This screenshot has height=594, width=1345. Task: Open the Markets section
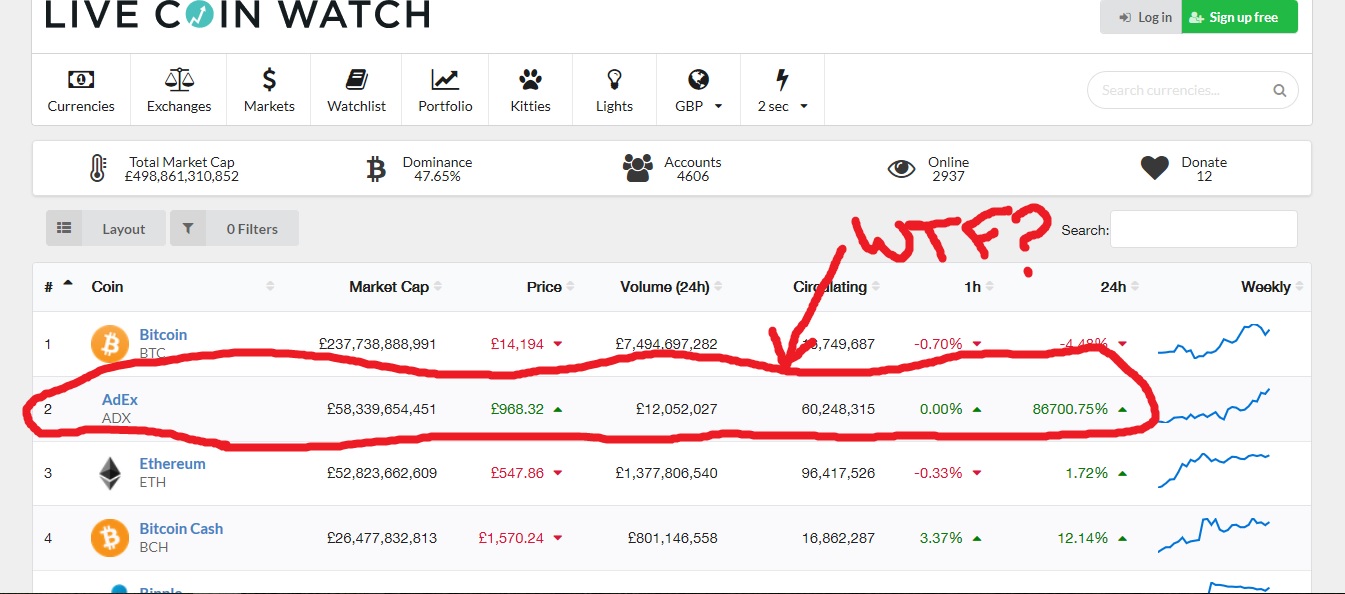(x=269, y=90)
